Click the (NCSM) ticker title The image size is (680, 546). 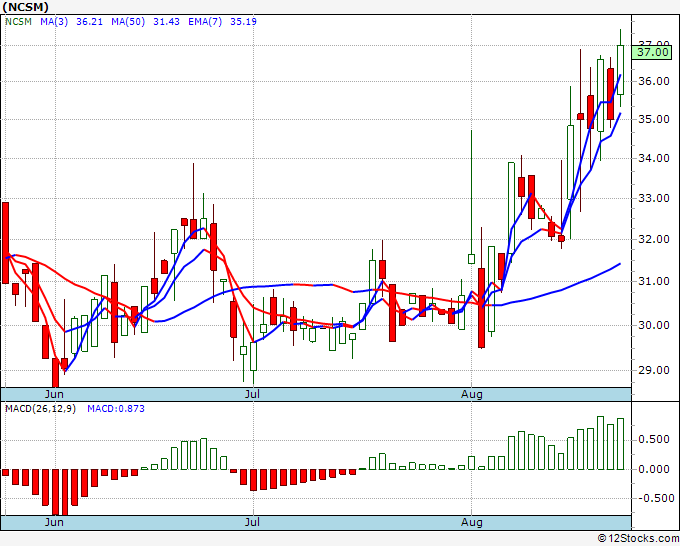point(25,7)
